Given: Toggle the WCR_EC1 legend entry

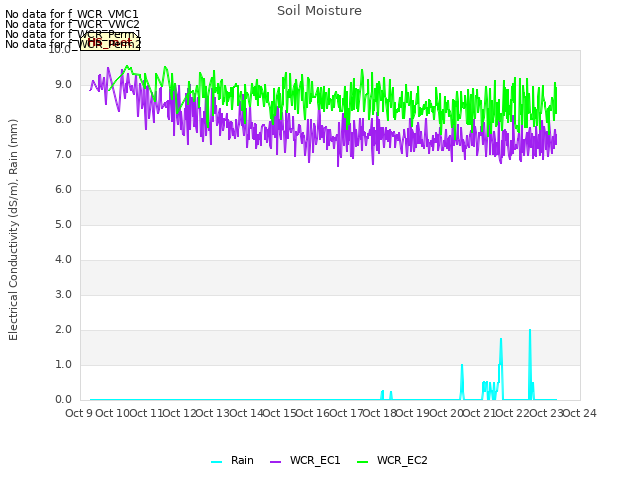Looking at the screenshot, I should [305, 461].
